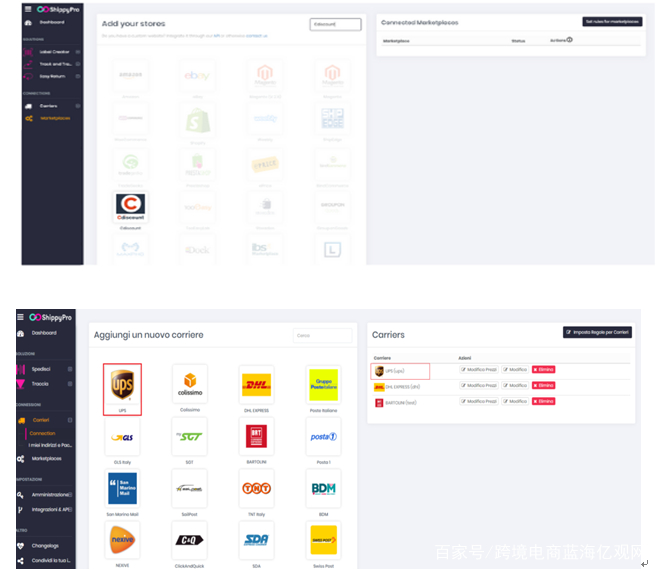Click Elimina for Bartolini row
Viewport: 657px width, 571px height.
tap(543, 401)
